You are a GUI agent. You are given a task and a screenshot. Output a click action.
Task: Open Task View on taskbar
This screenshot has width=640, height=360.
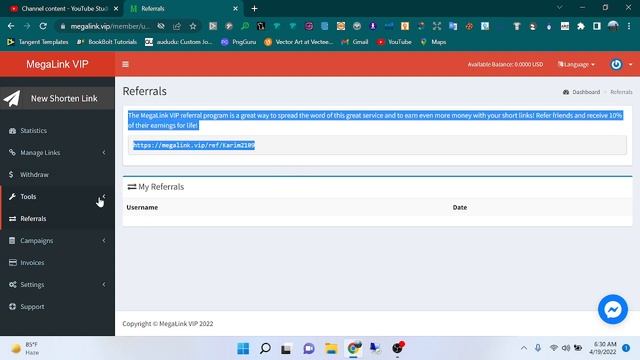click(x=286, y=348)
